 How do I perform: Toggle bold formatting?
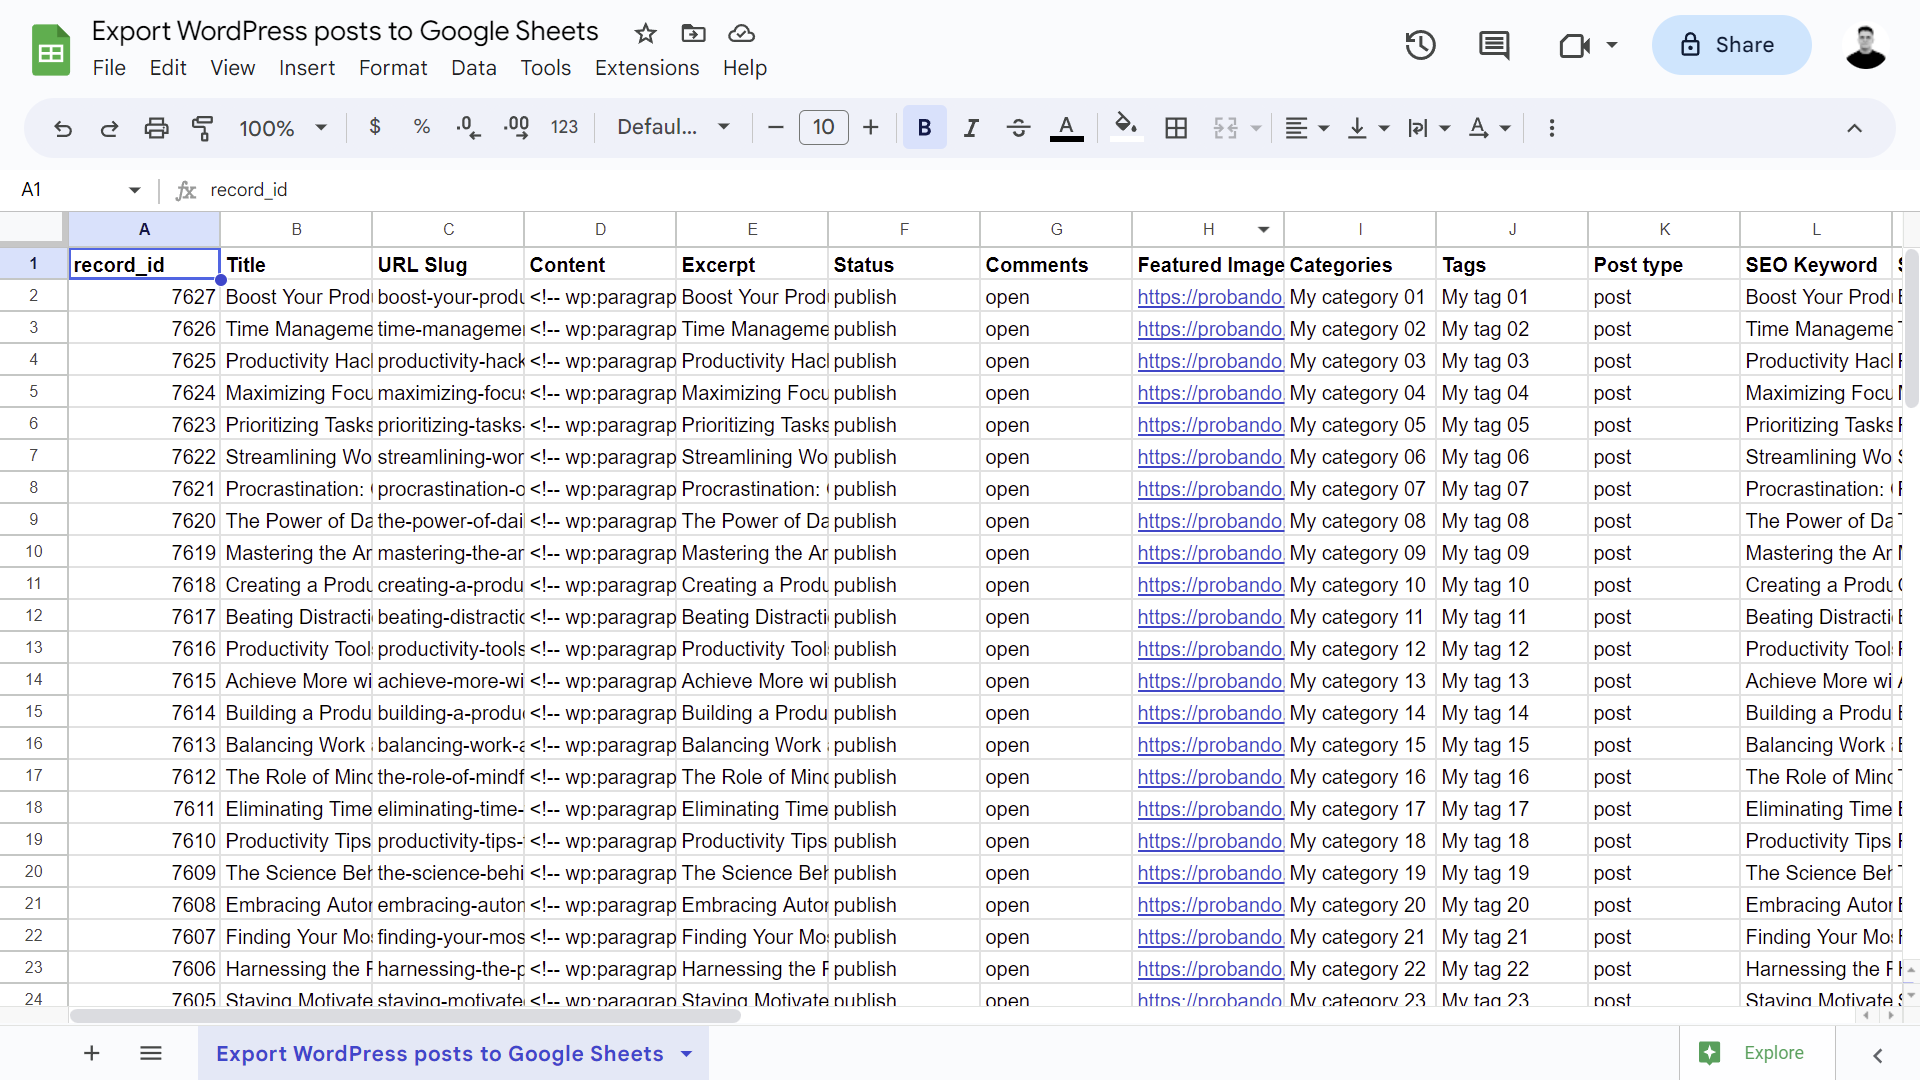coord(923,128)
